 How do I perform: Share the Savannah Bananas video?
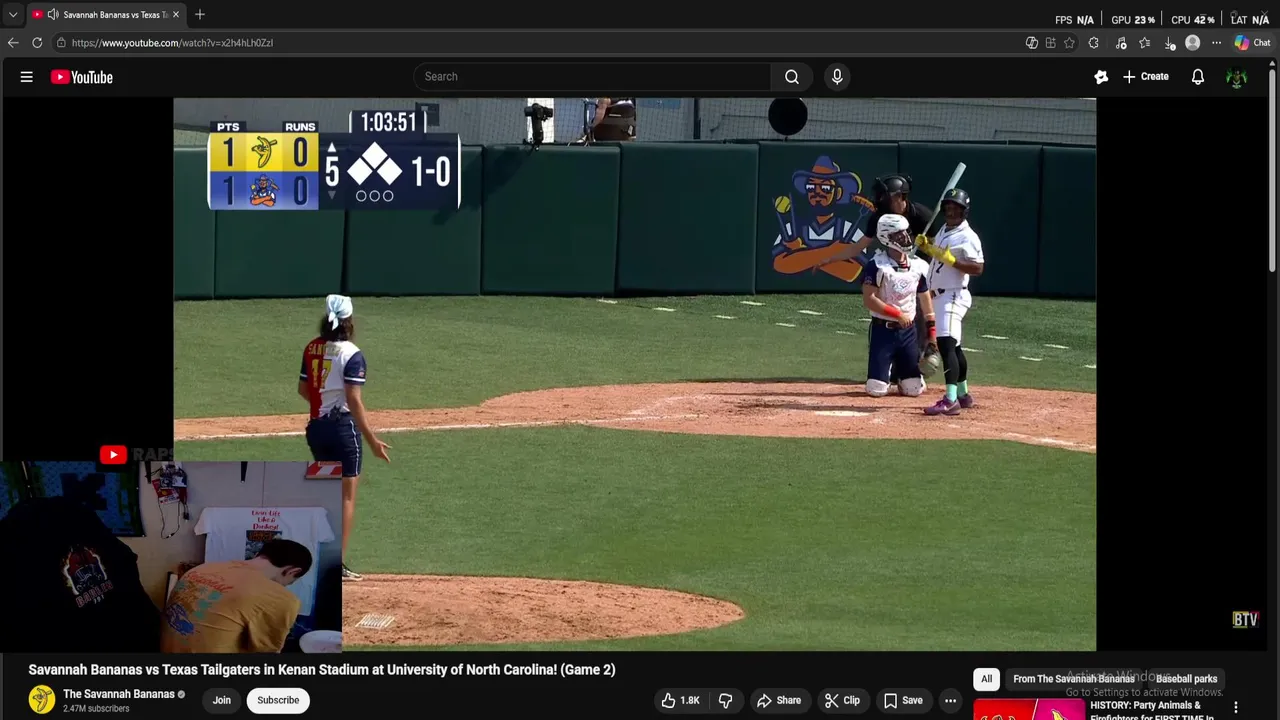point(779,700)
